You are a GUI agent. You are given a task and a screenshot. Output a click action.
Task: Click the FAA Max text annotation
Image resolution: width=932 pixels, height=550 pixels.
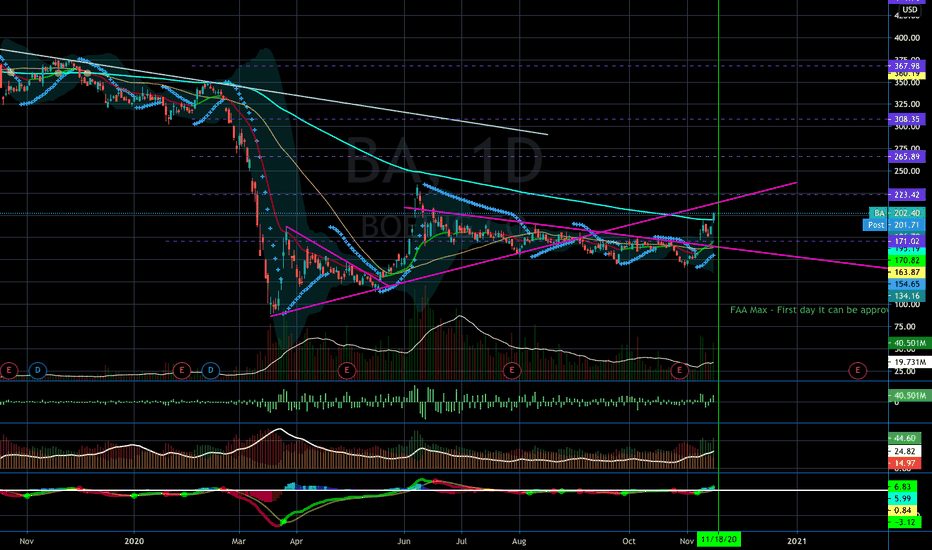point(809,310)
